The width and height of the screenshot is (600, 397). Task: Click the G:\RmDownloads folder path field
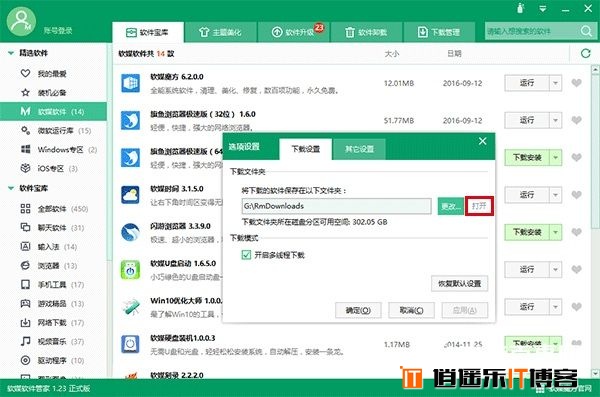click(336, 206)
